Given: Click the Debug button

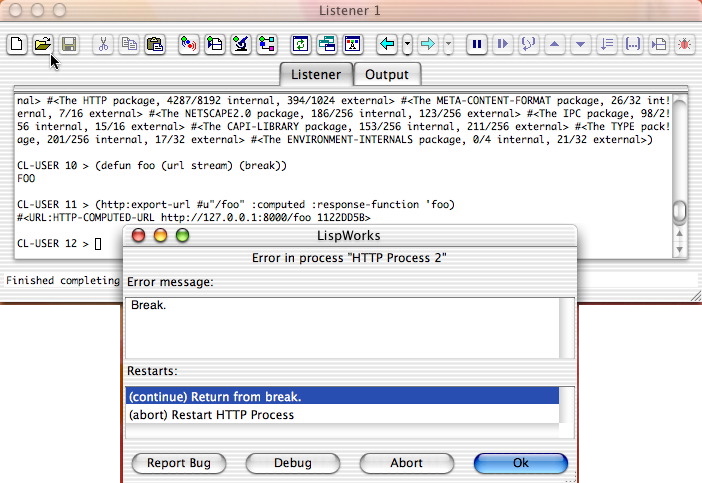Looking at the screenshot, I should coord(293,463).
